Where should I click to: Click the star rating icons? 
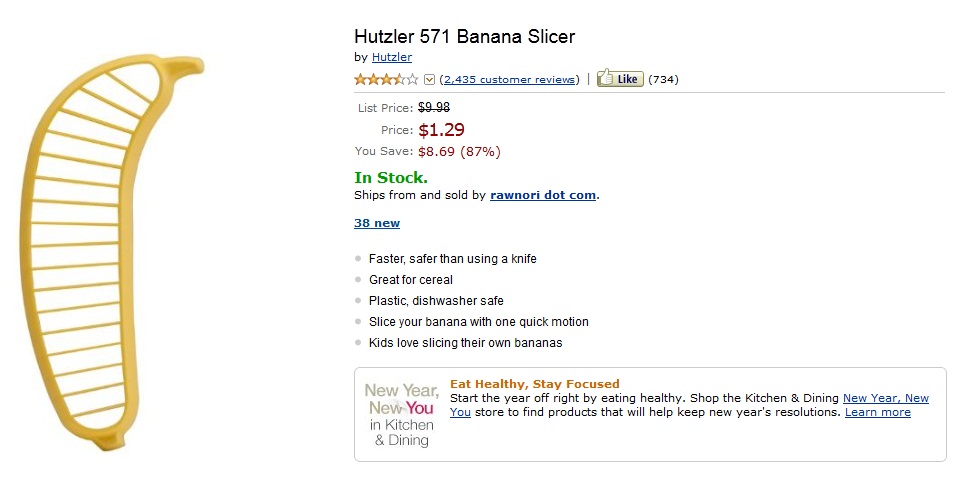click(386, 80)
